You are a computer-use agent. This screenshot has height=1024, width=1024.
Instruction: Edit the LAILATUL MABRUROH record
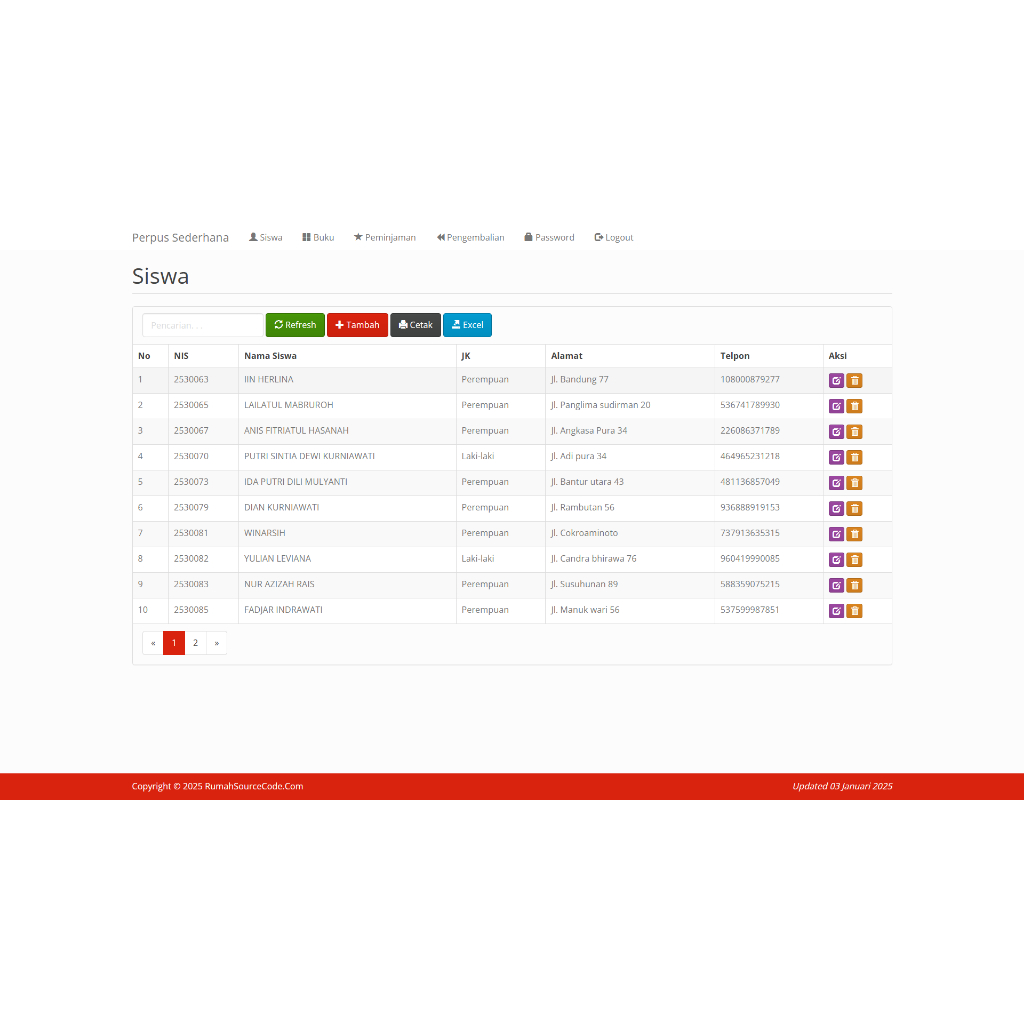pos(836,406)
